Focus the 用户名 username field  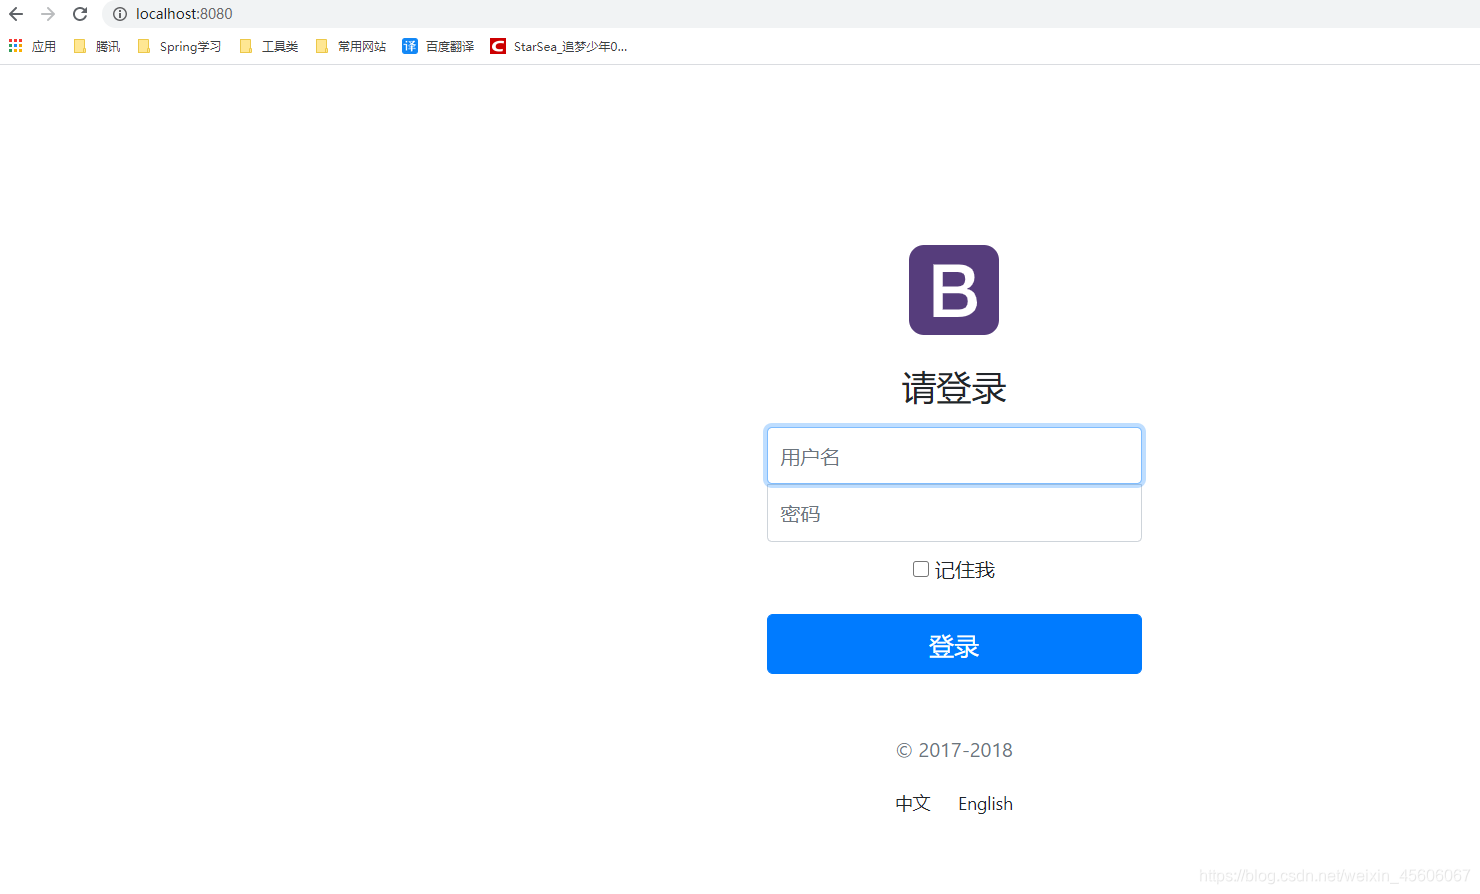point(954,456)
